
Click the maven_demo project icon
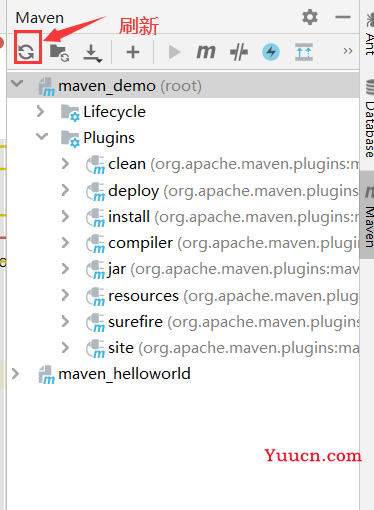[x=47, y=86]
